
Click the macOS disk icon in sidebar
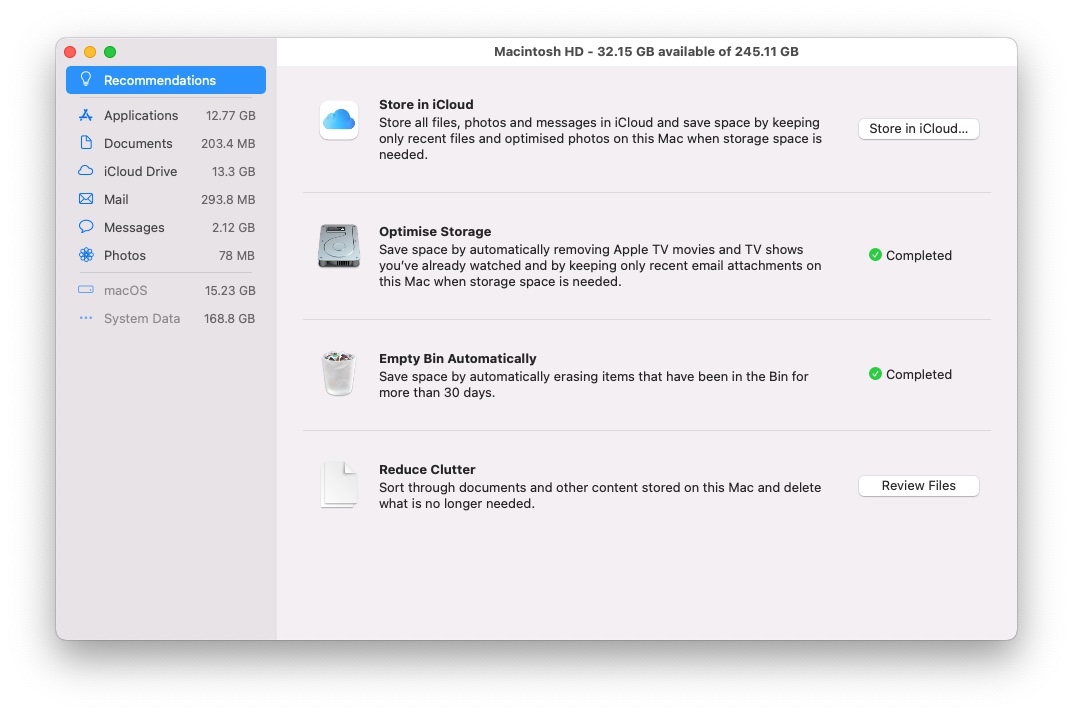tap(86, 290)
